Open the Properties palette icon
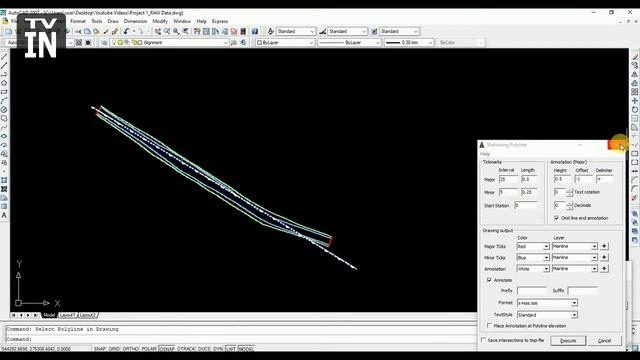This screenshot has height=360, width=640. tap(197, 31)
